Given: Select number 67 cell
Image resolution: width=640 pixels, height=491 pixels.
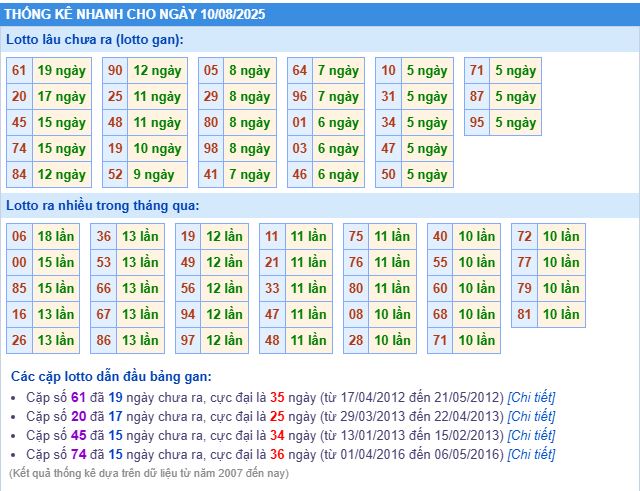Looking at the screenshot, I should pyautogui.click(x=104, y=314).
